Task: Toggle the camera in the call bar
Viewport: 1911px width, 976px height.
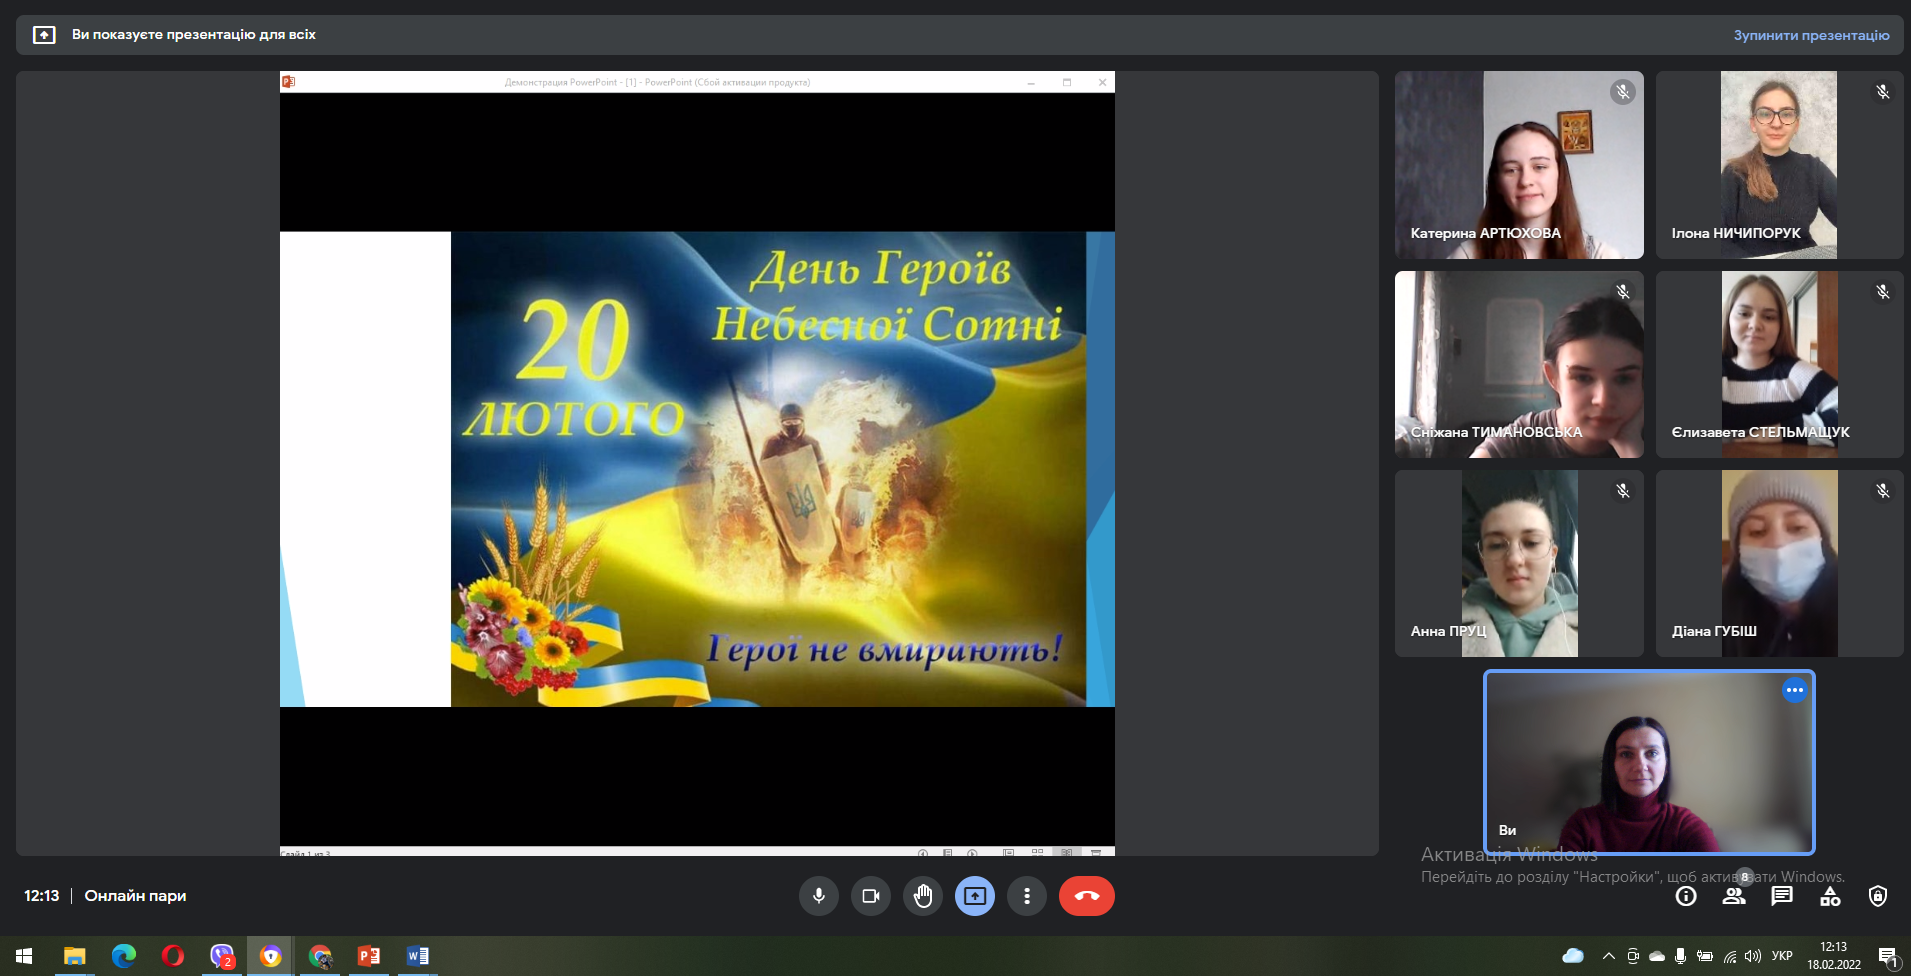Action: pyautogui.click(x=871, y=896)
